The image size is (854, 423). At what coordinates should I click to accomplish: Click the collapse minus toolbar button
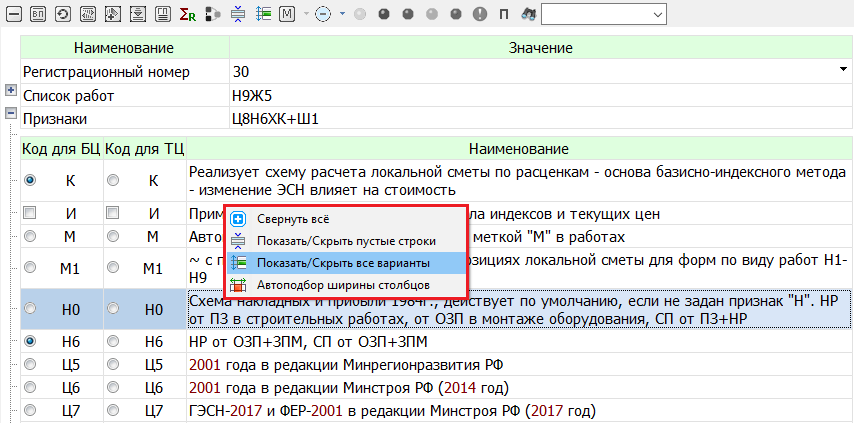[13, 14]
